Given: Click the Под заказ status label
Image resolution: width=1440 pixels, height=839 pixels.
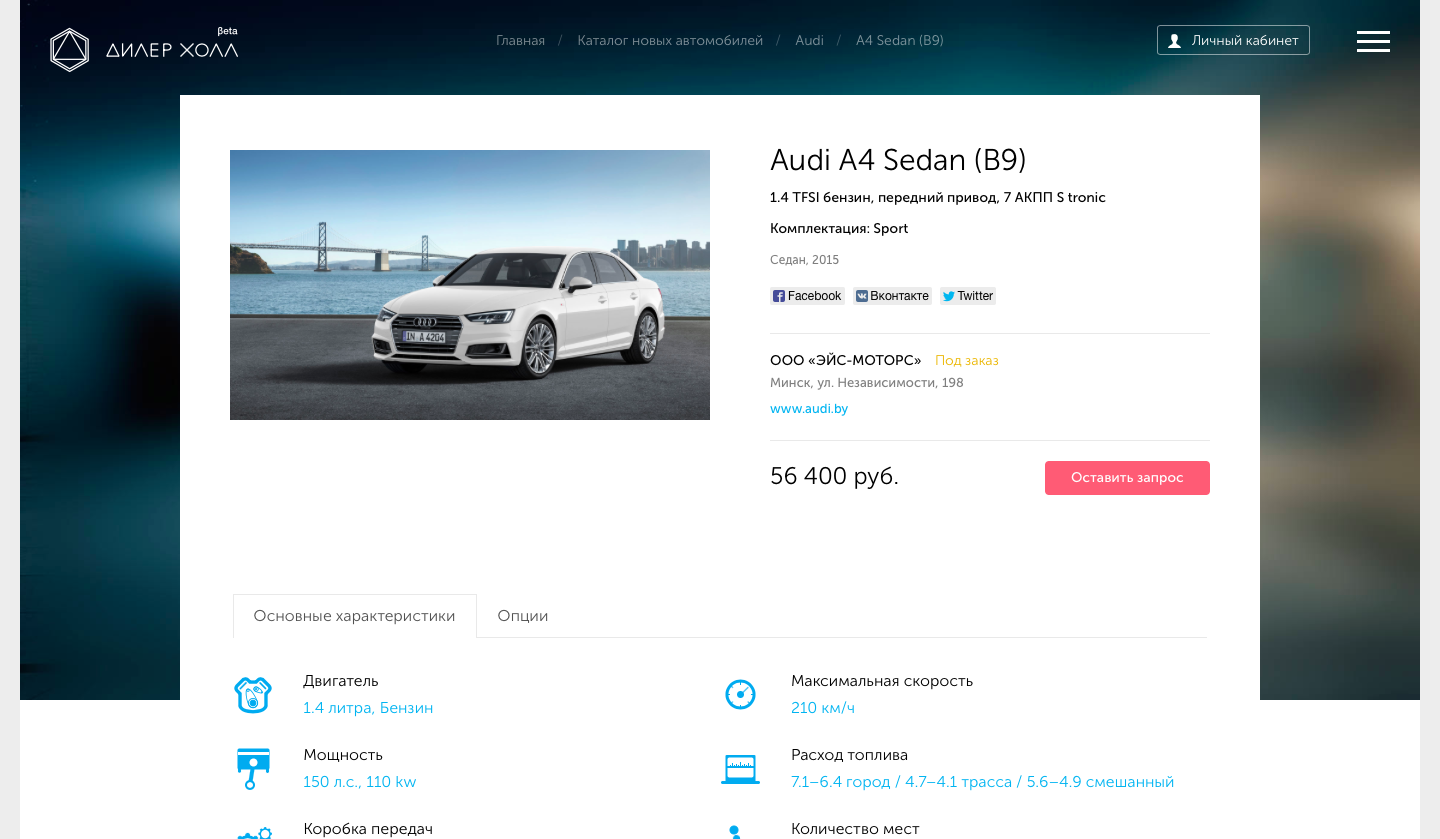Looking at the screenshot, I should click(x=967, y=361).
